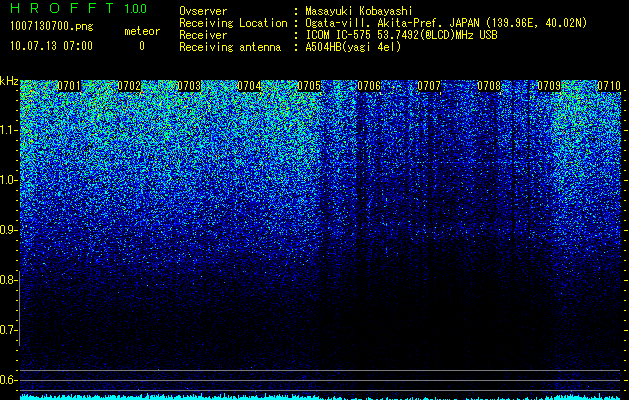
Task: Click the HROFFT title text
Action: (62, 8)
